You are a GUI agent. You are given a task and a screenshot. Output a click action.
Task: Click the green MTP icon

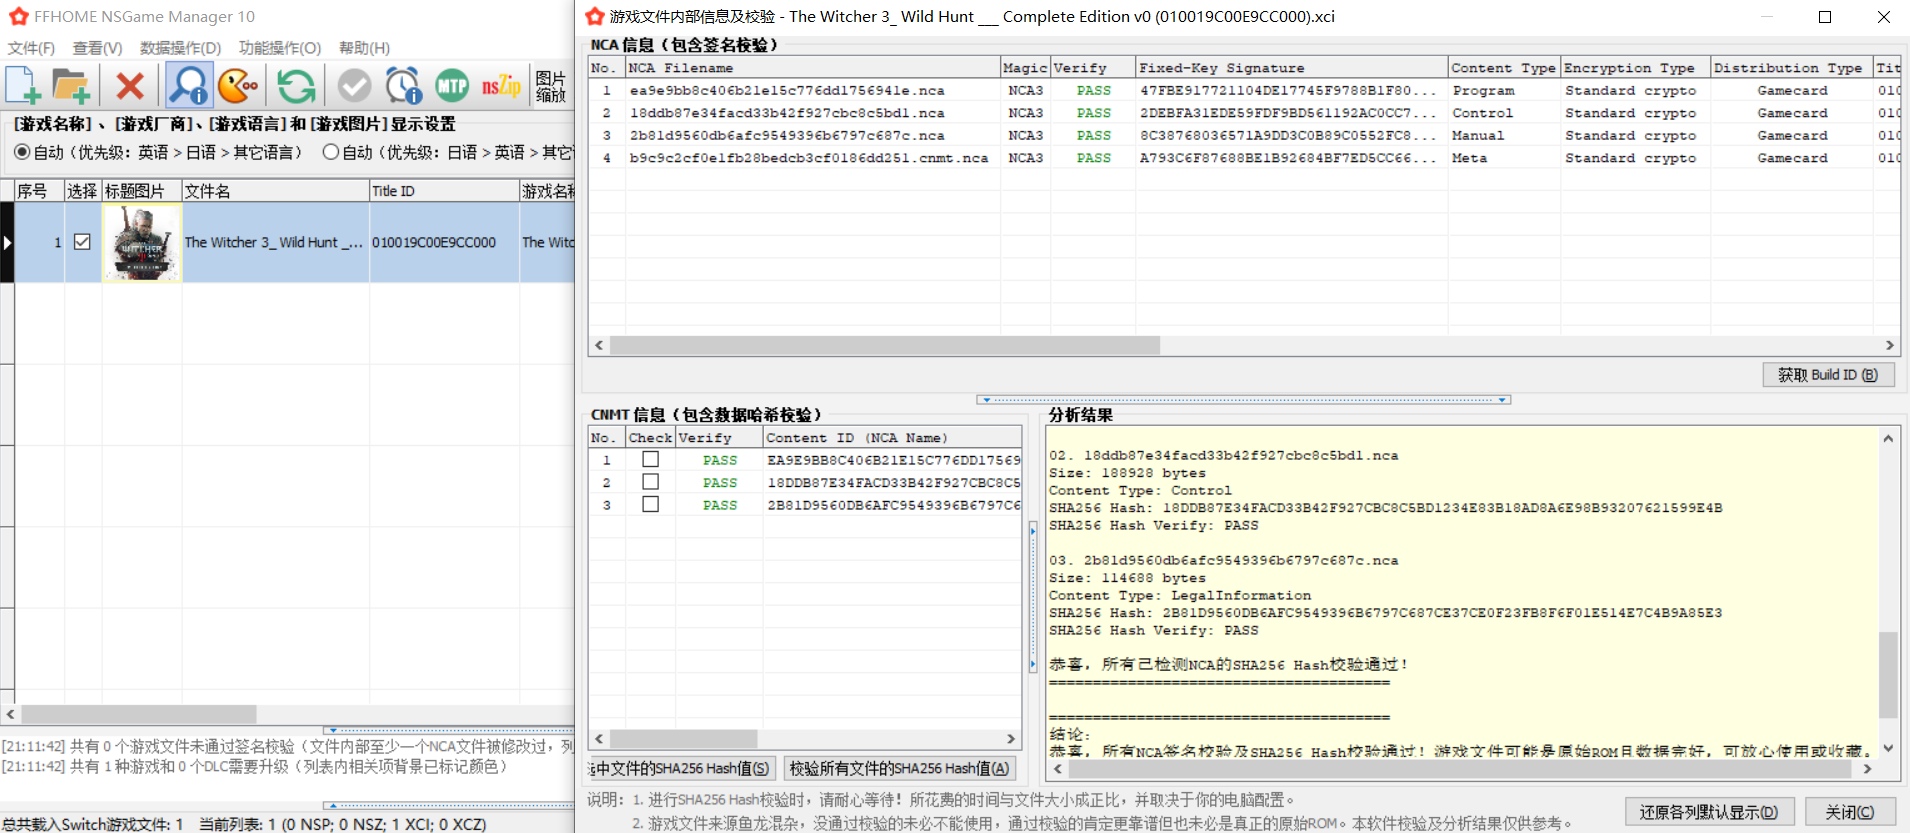pyautogui.click(x=452, y=86)
